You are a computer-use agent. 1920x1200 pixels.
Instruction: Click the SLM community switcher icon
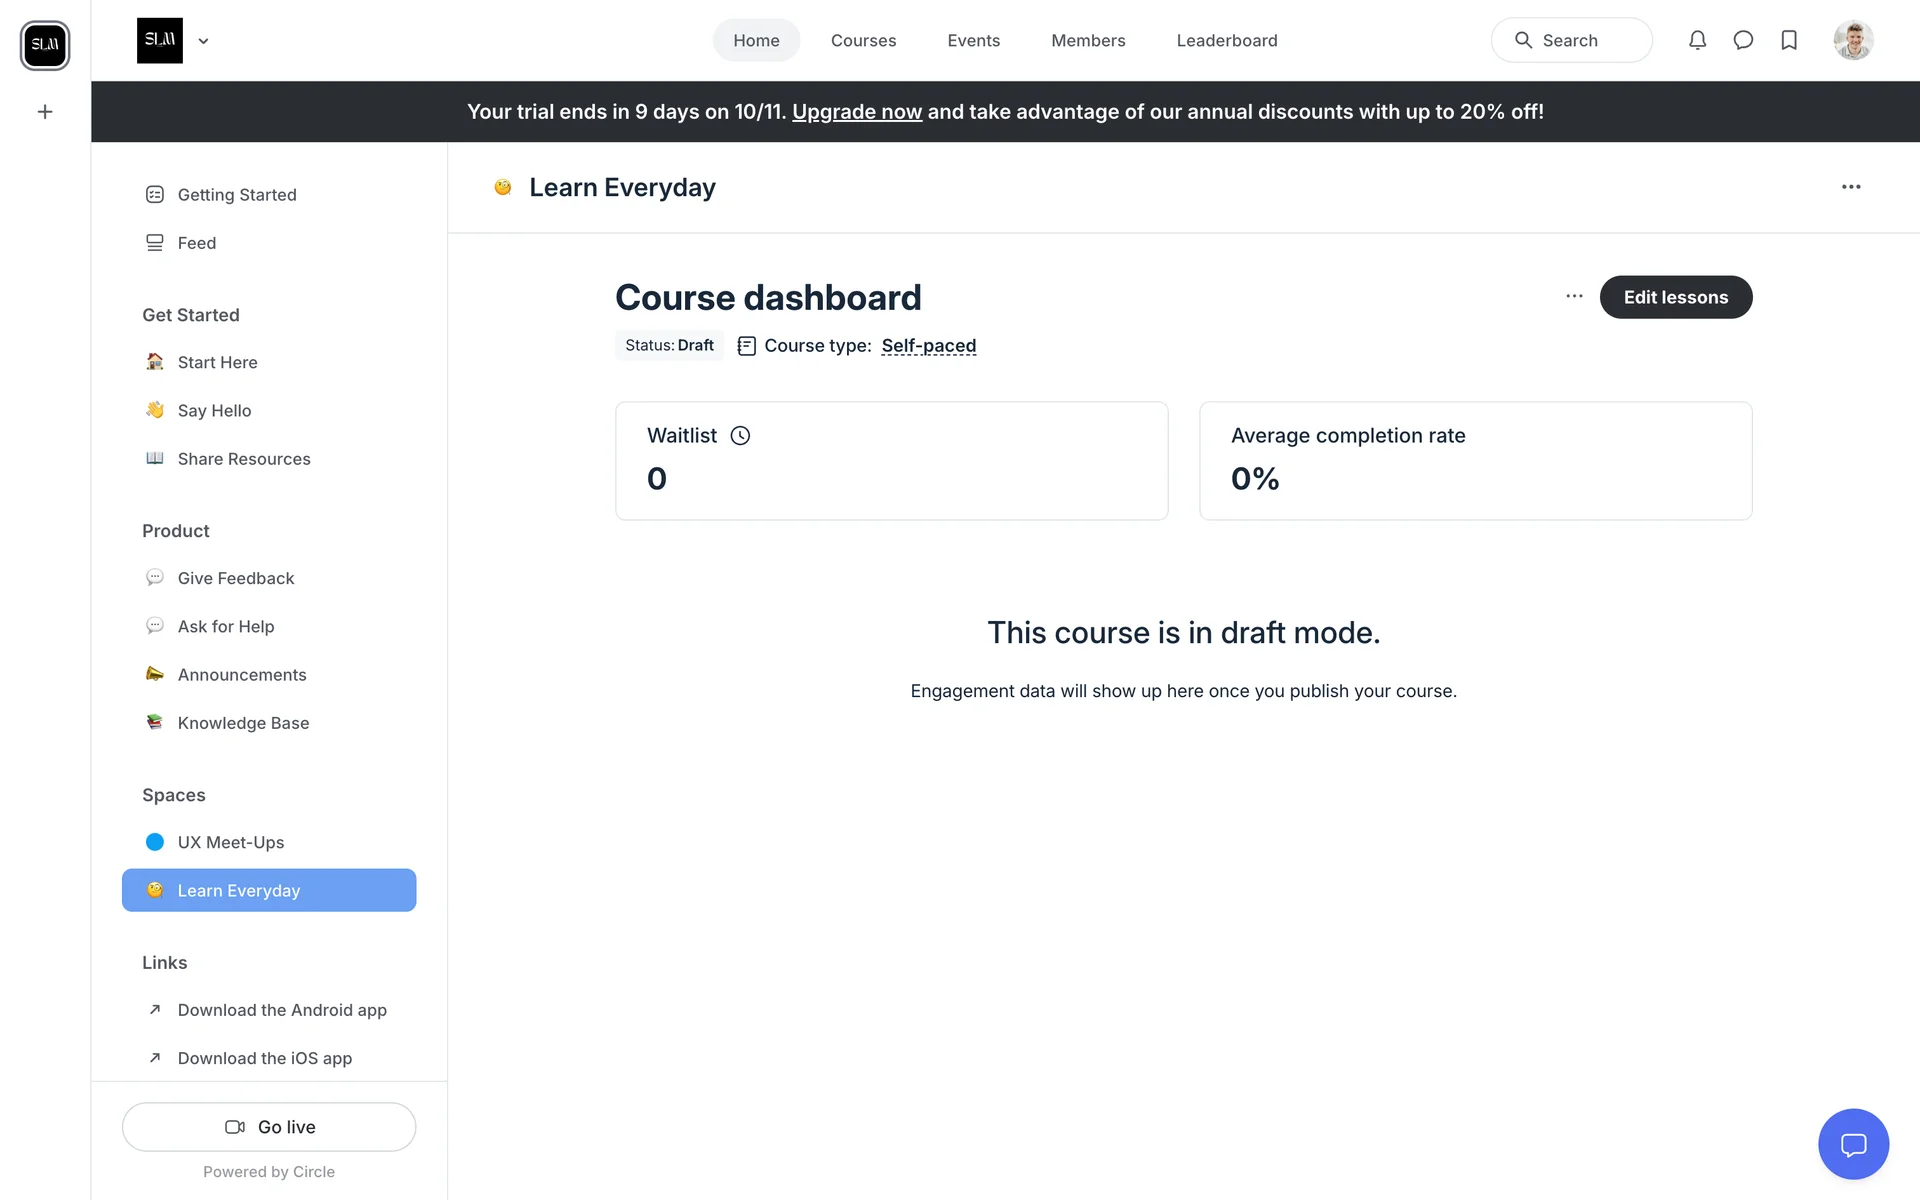[45, 45]
